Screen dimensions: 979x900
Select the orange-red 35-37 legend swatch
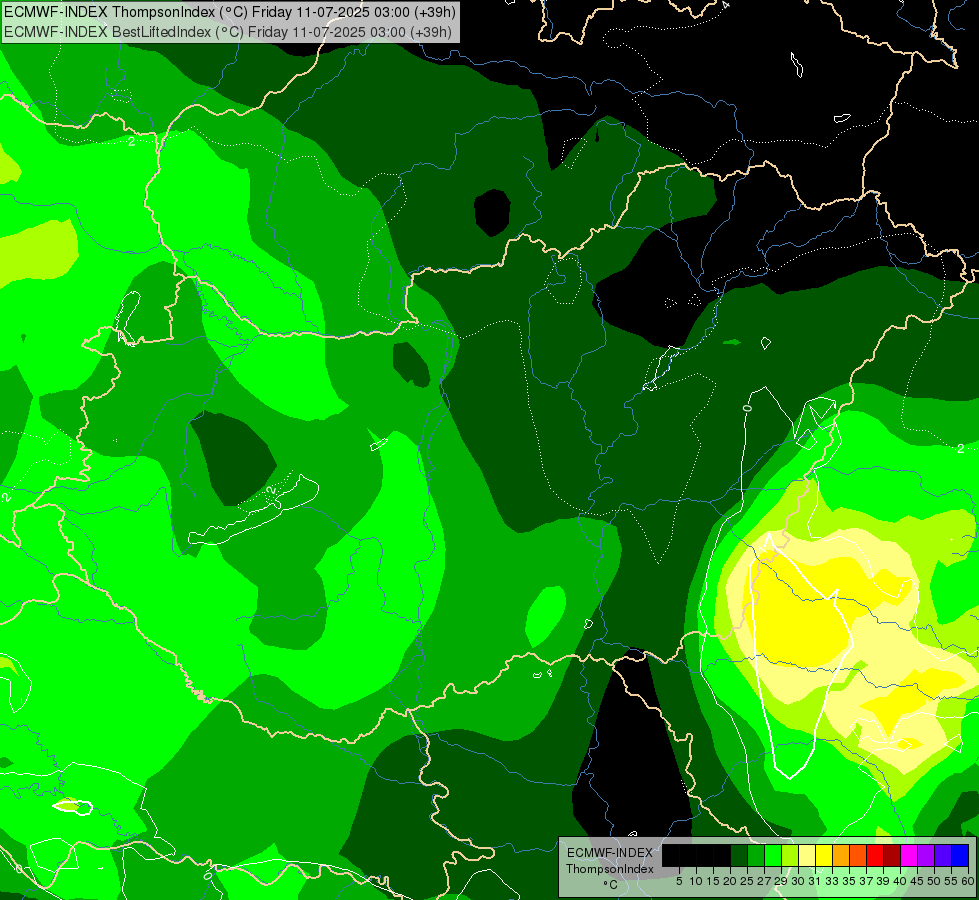(x=858, y=855)
